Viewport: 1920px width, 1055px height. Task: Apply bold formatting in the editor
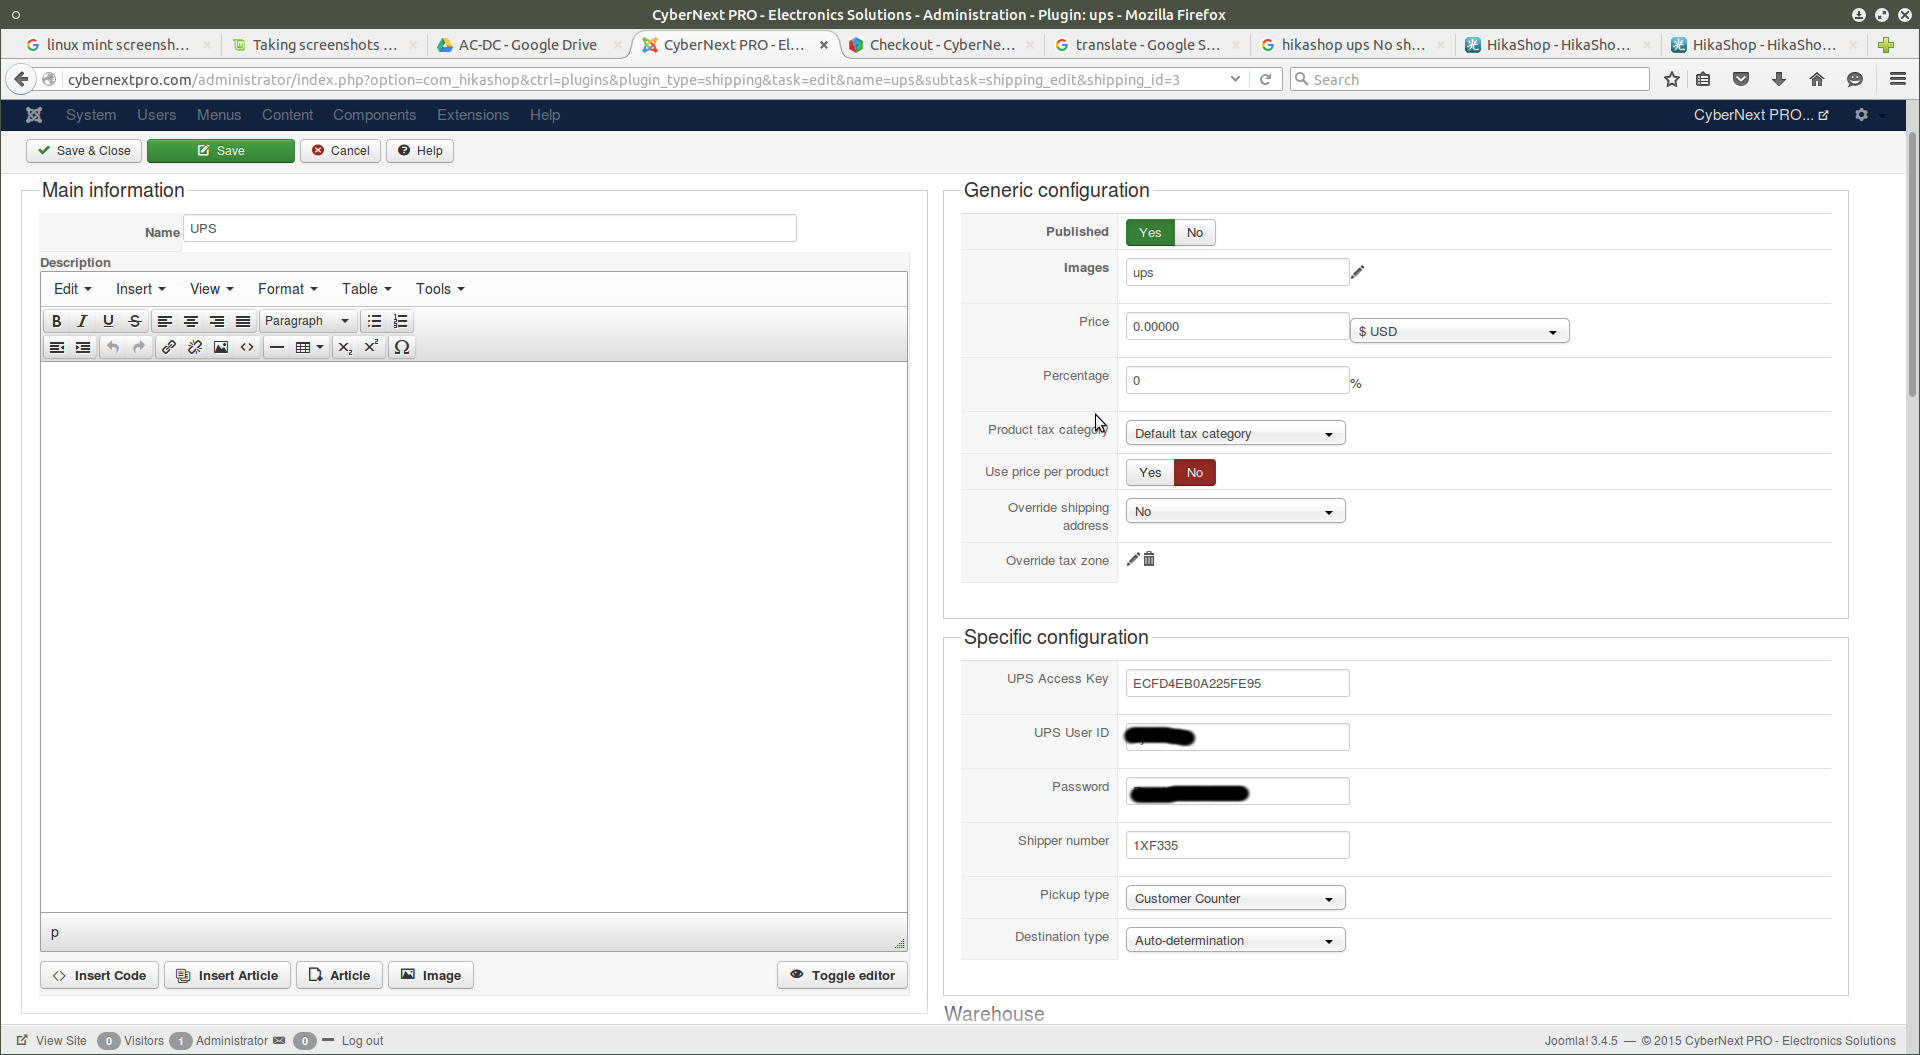pyautogui.click(x=57, y=321)
